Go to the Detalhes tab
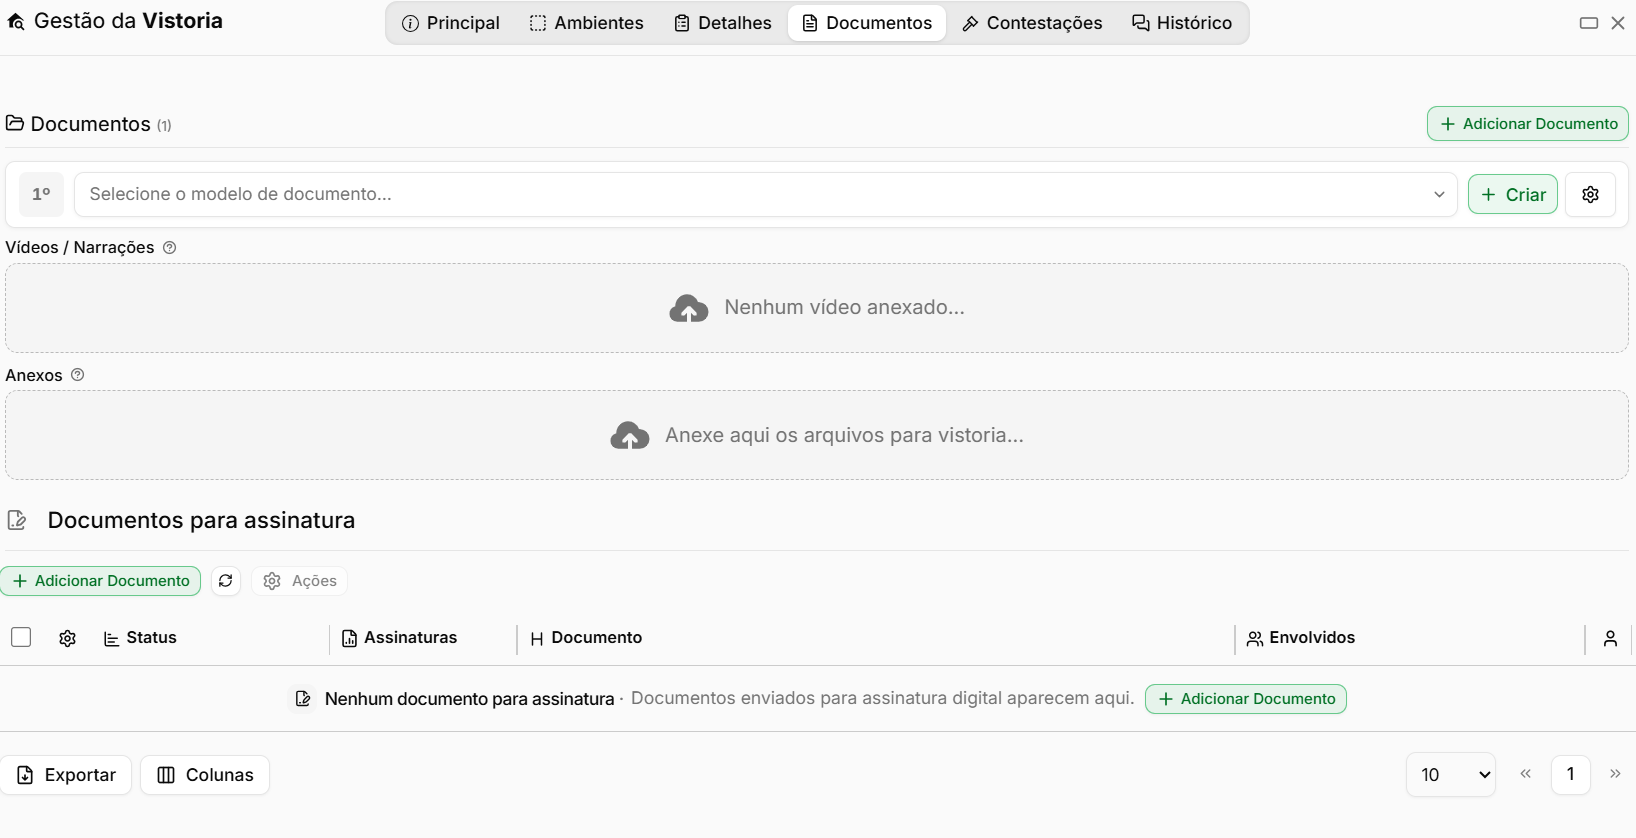Viewport: 1636px width, 838px height. tap(722, 23)
